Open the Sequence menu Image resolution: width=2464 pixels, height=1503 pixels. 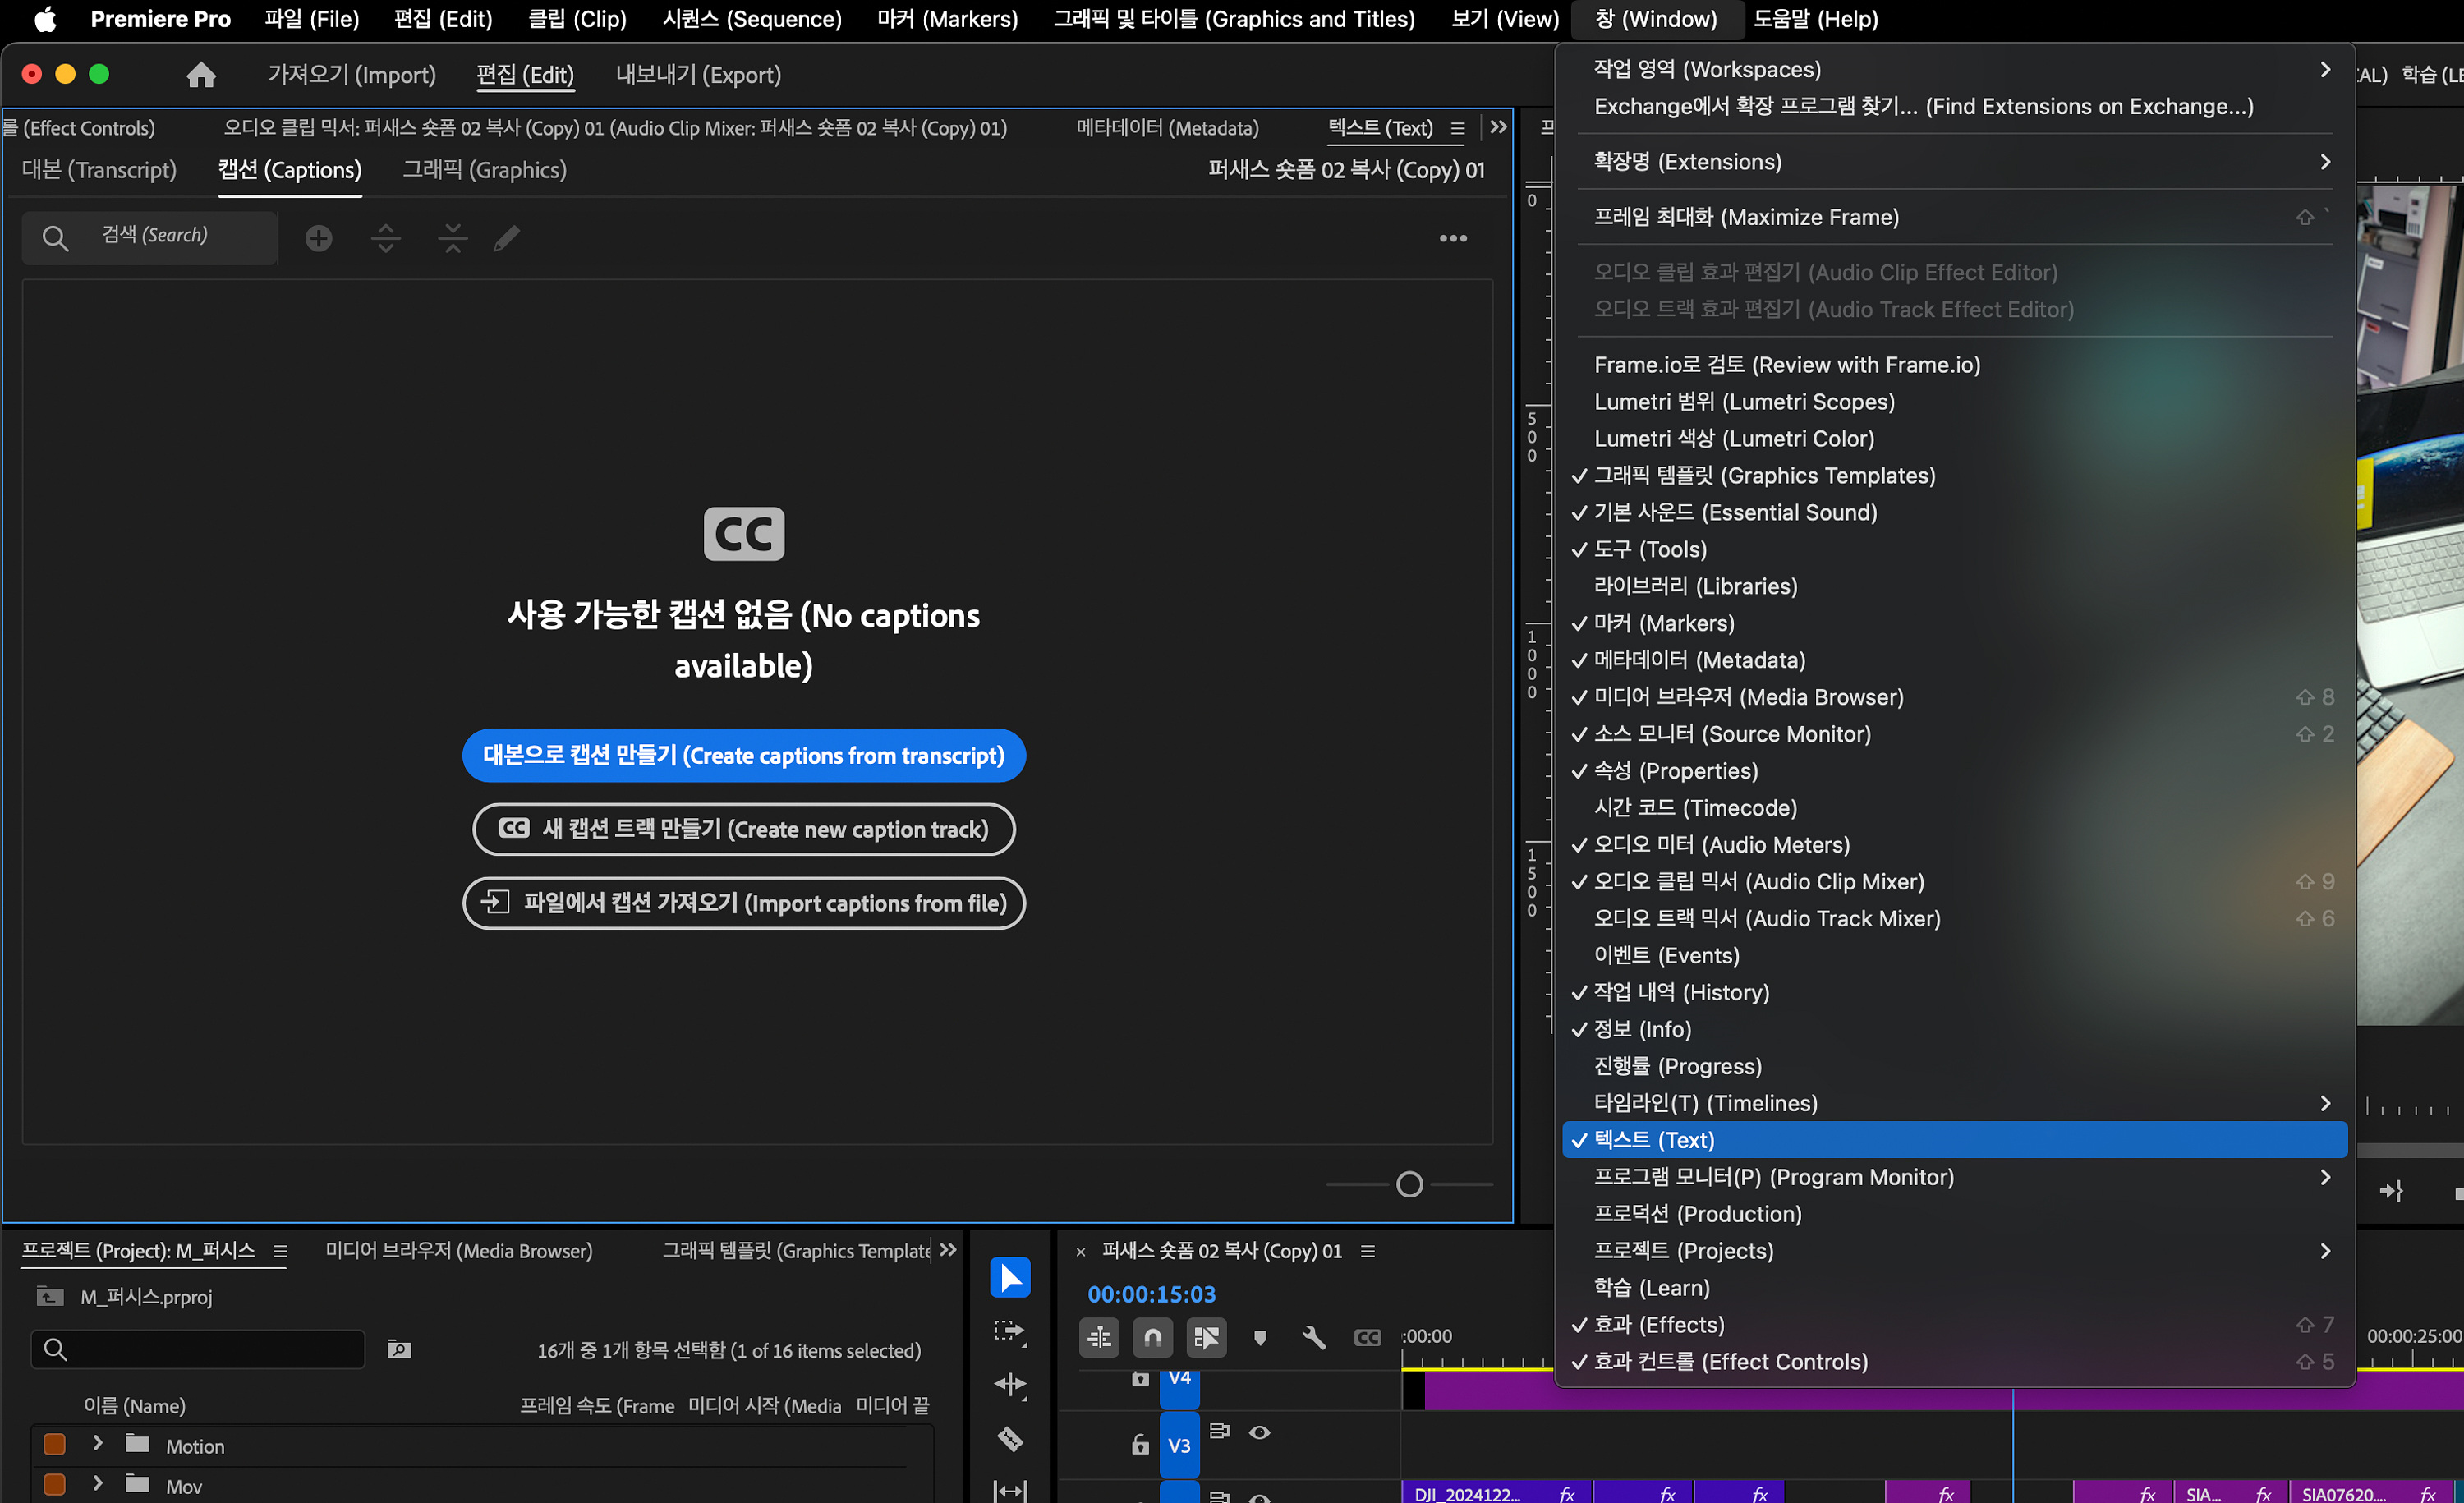pos(752,19)
